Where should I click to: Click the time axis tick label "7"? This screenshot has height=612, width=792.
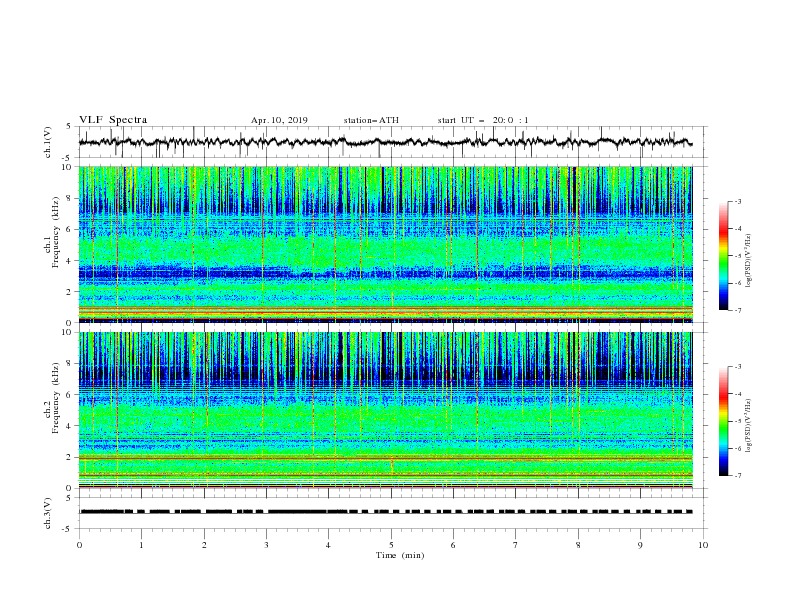(x=516, y=545)
